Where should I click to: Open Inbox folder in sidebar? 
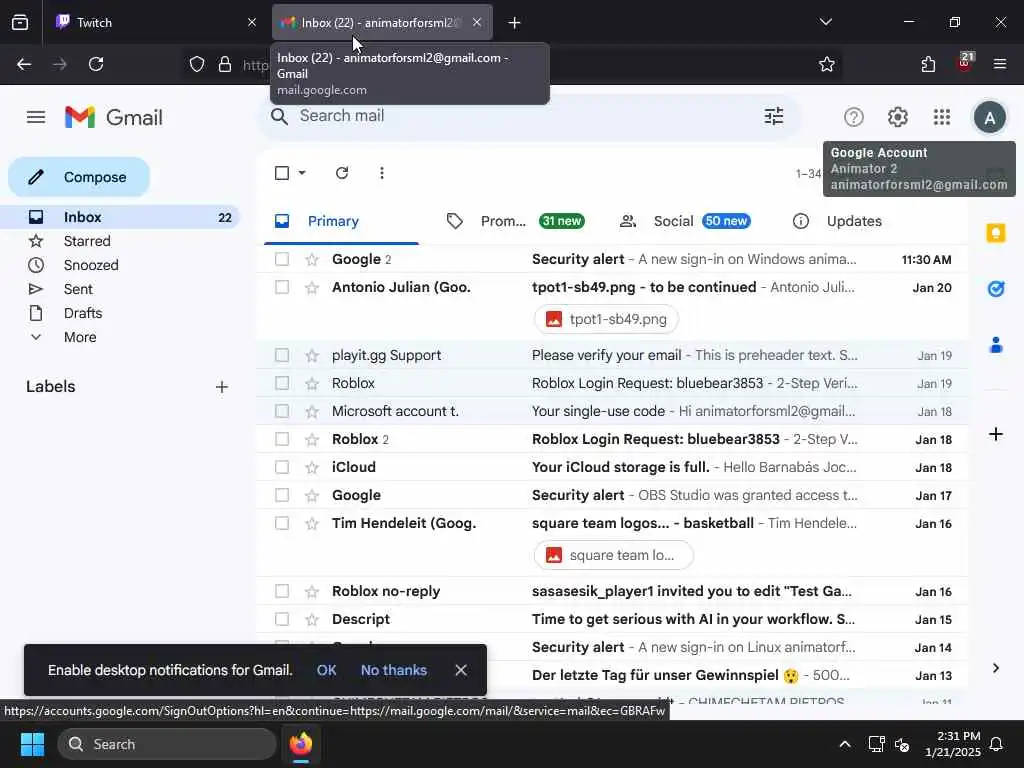pyautogui.click(x=120, y=217)
